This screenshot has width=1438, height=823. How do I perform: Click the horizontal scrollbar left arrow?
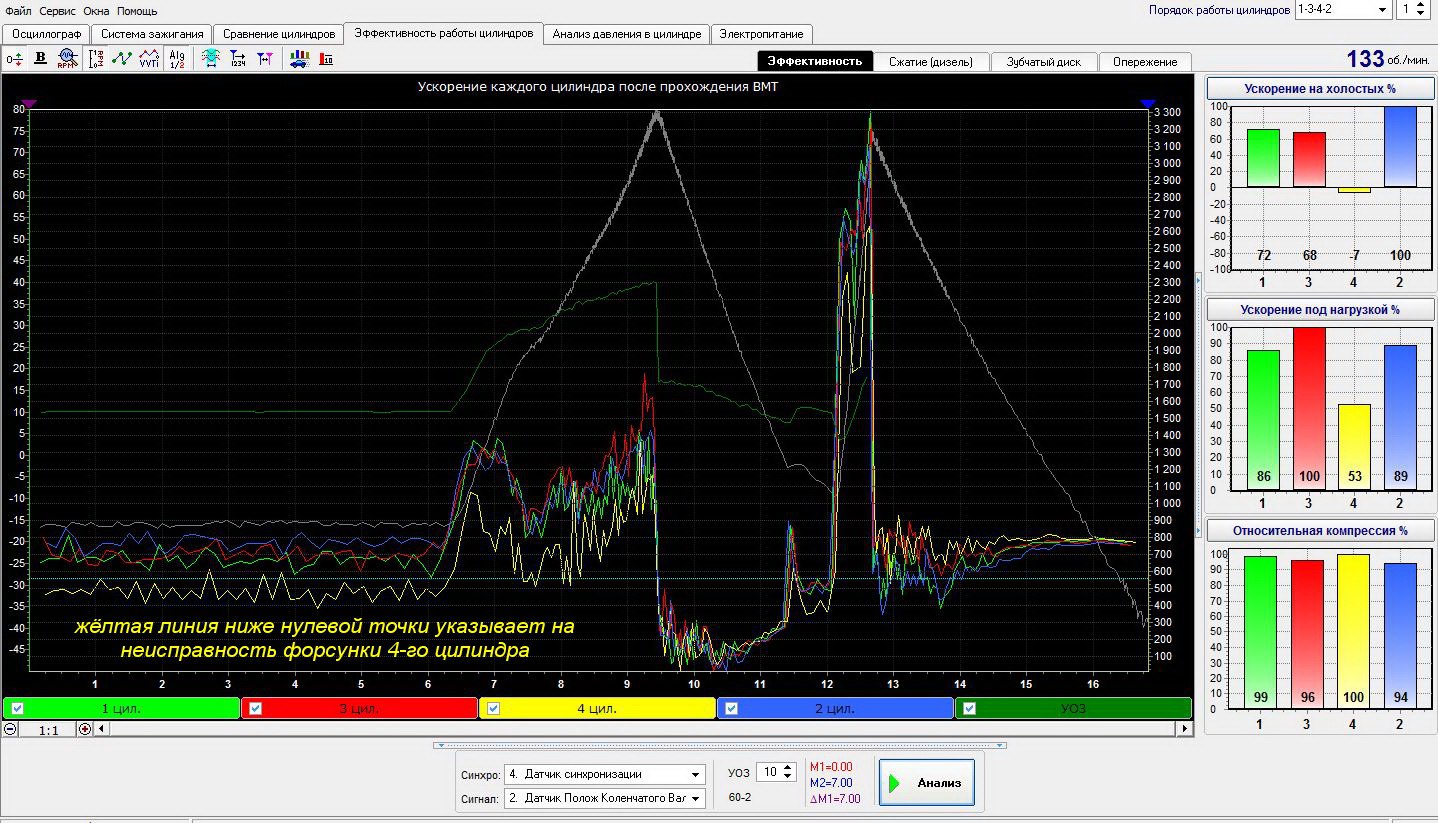(100, 729)
